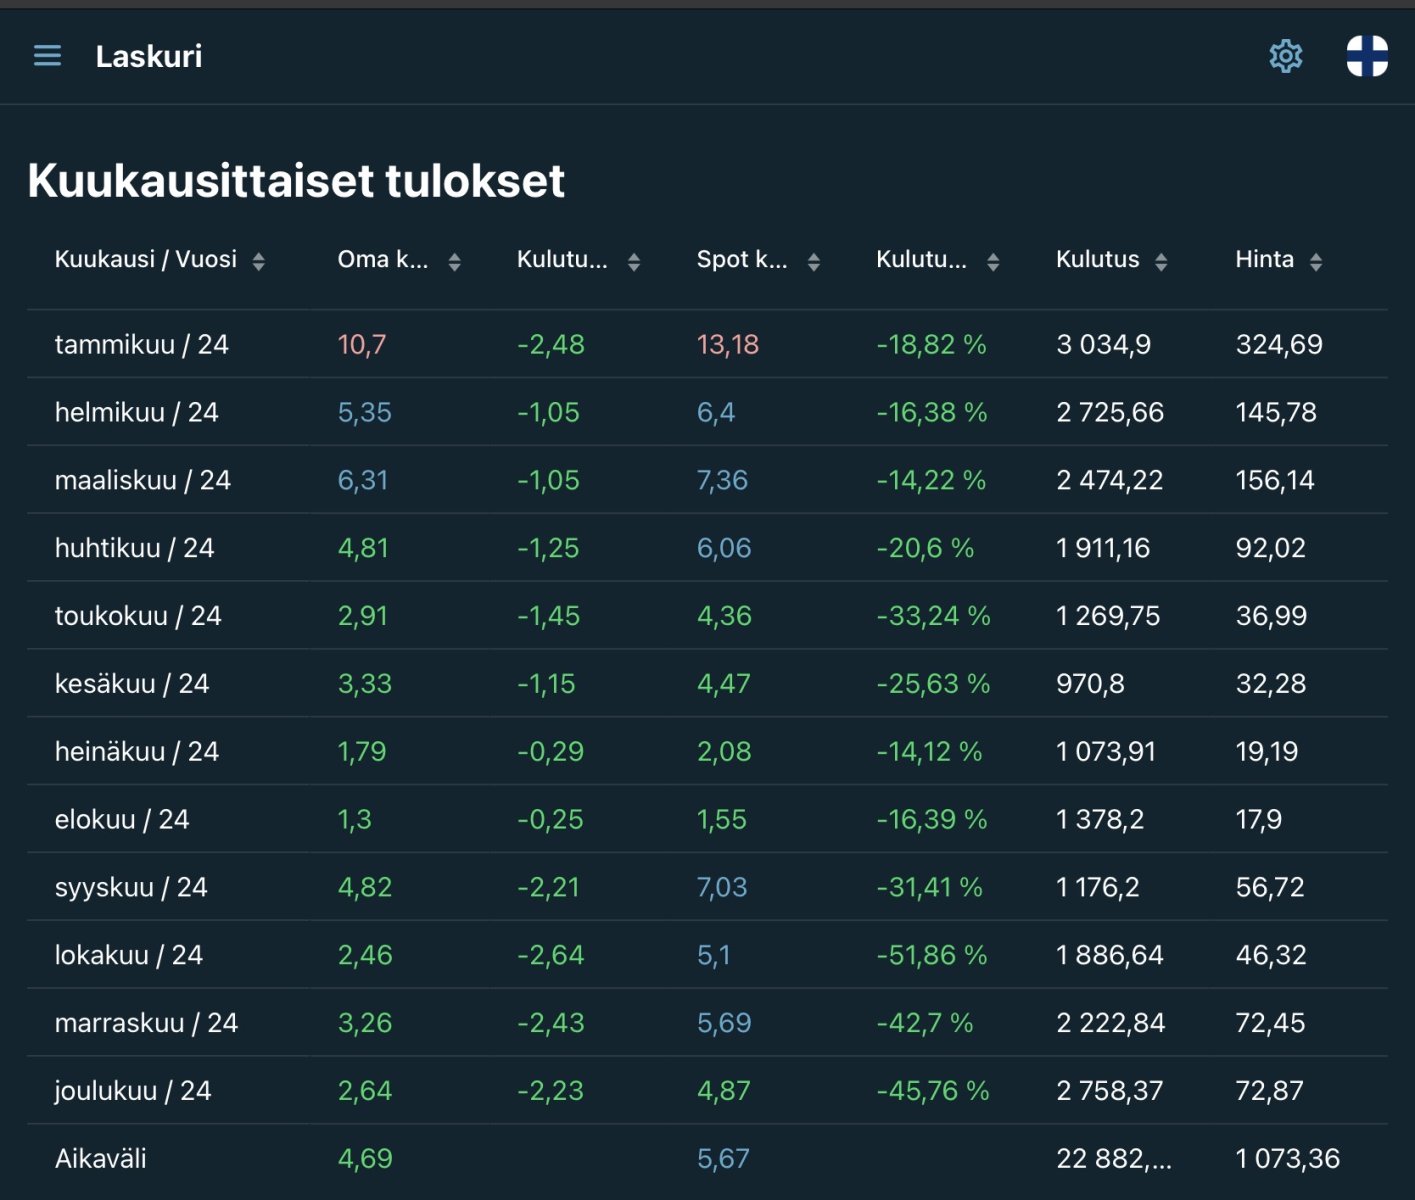The width and height of the screenshot is (1415, 1200).
Task: Click the kesäkuu / 24 row label
Action: (x=132, y=684)
